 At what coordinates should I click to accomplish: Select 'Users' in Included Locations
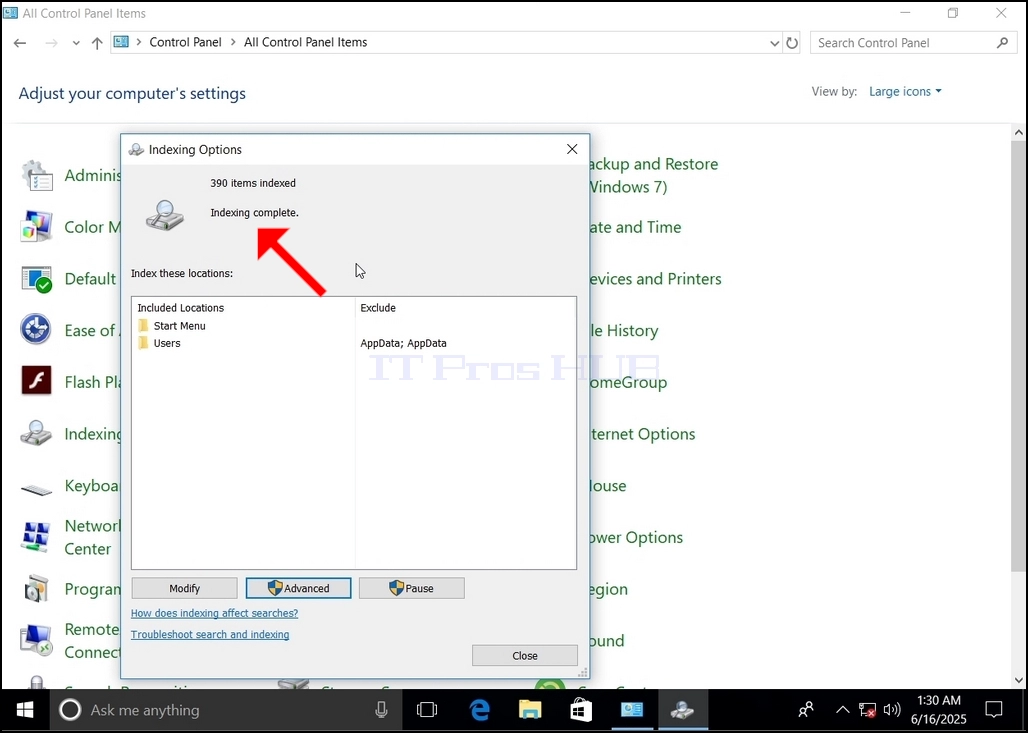click(x=167, y=343)
